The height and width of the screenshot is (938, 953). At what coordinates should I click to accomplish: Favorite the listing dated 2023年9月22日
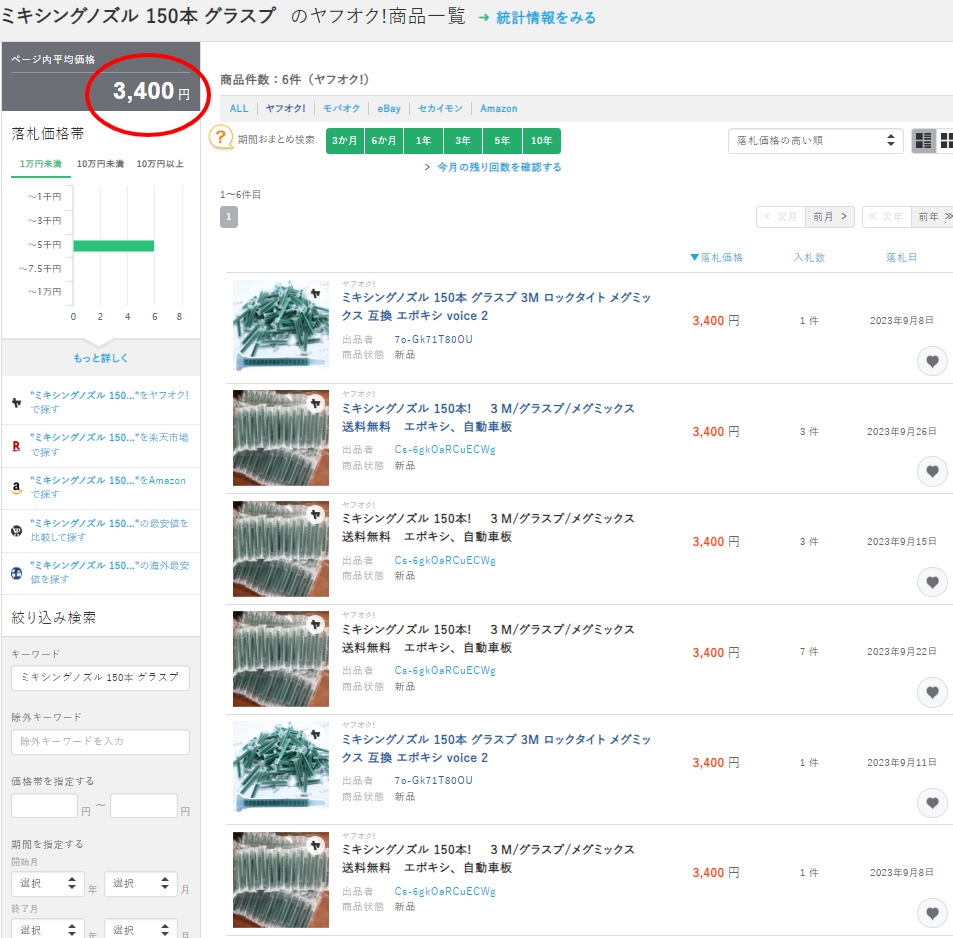click(932, 692)
